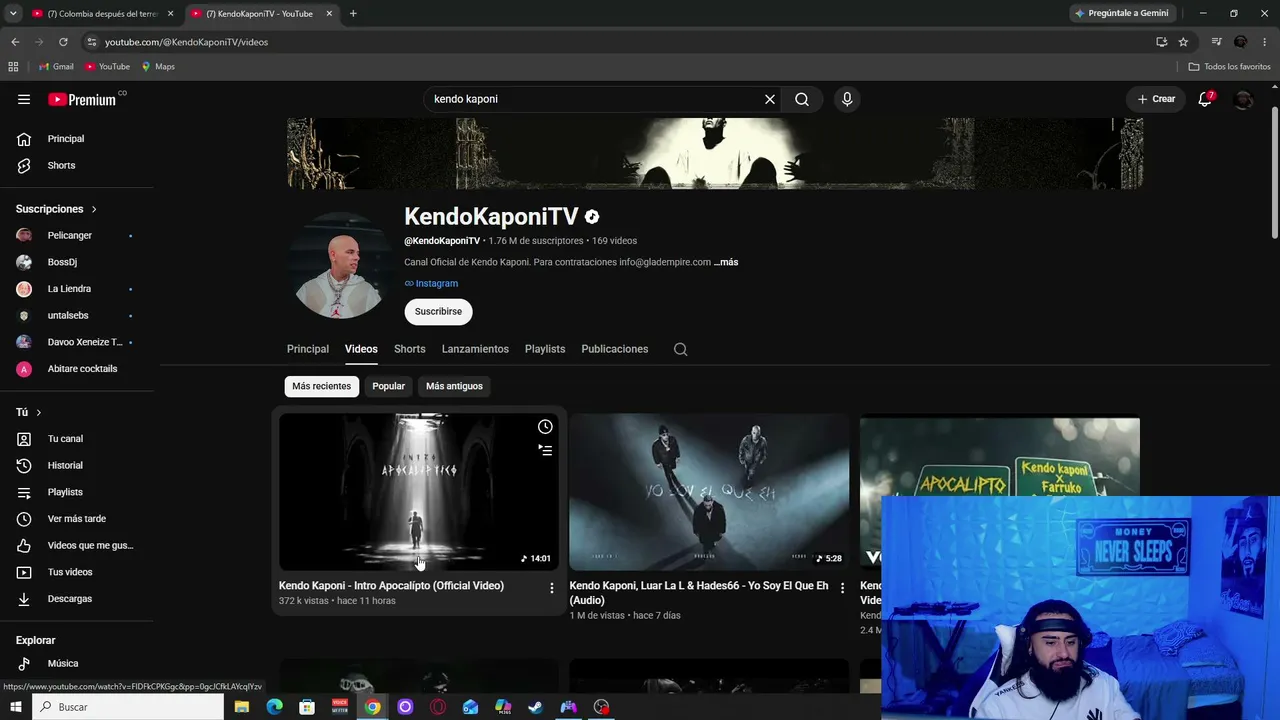Open YouTube notifications bell
This screenshot has height=720, width=1280.
(1205, 99)
